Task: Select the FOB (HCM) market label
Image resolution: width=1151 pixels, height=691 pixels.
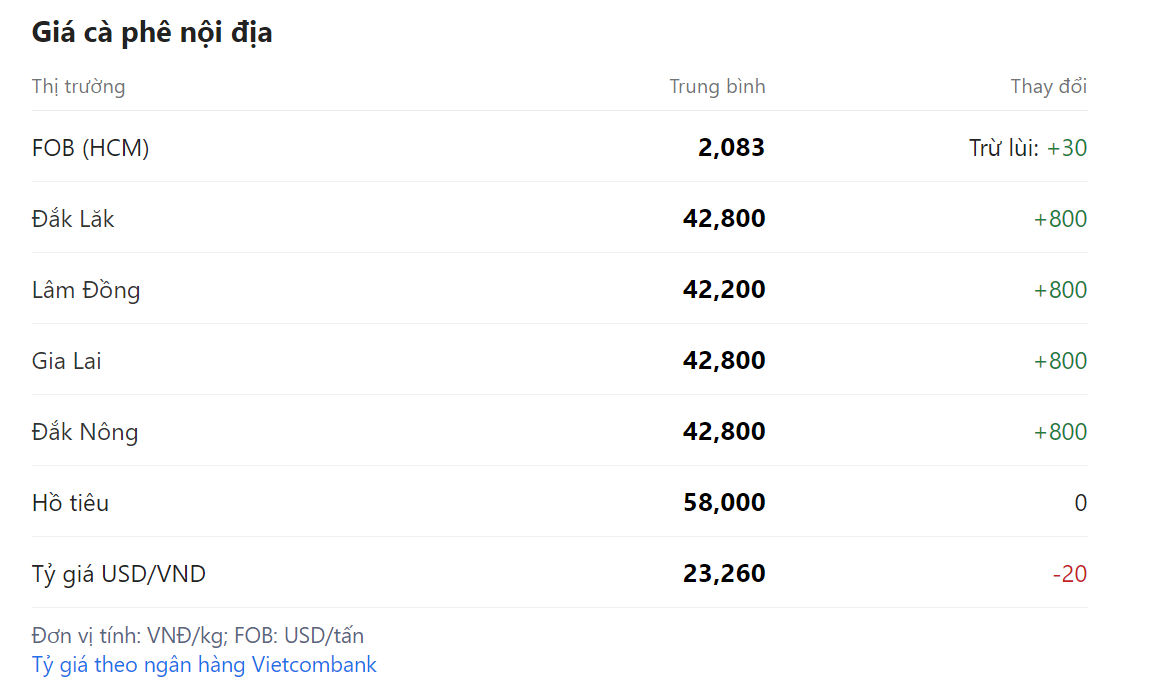Action: [x=90, y=148]
